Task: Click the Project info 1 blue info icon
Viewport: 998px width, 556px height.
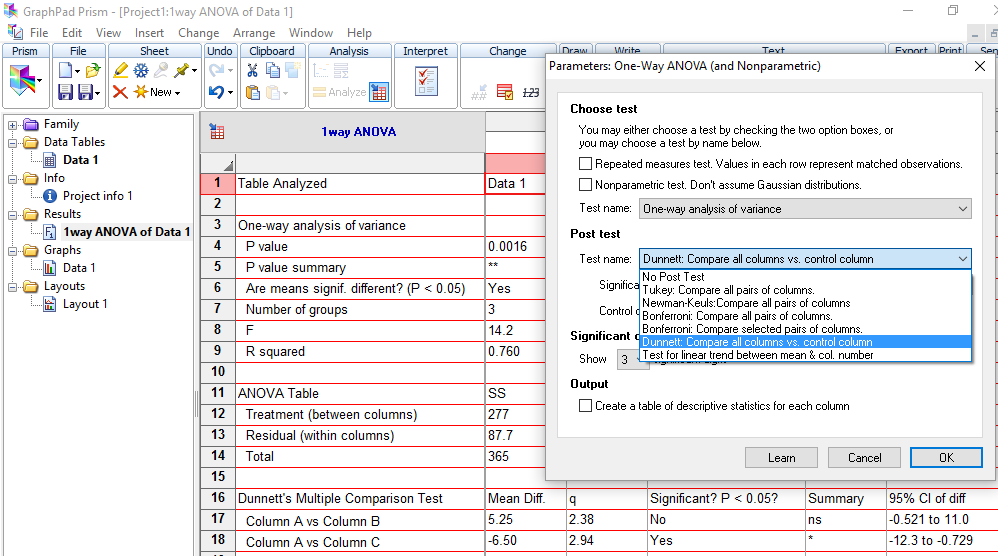Action: point(50,196)
